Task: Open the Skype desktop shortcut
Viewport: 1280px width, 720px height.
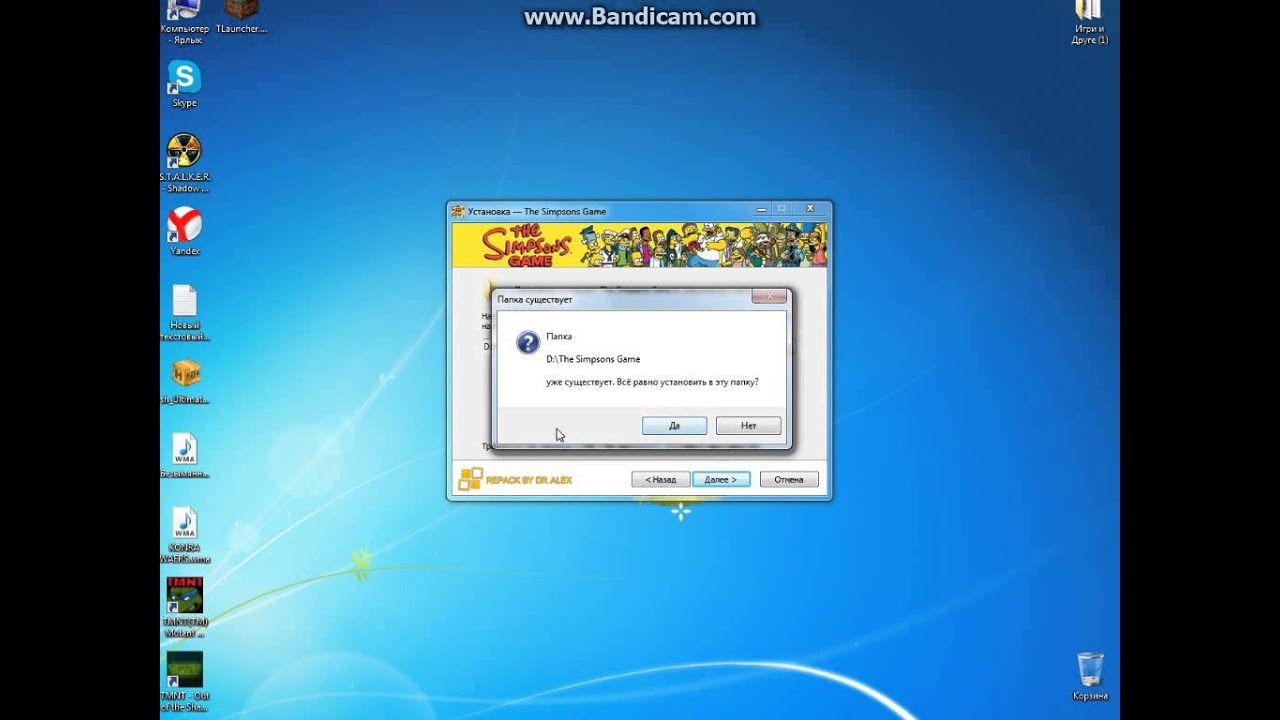Action: pos(184,83)
